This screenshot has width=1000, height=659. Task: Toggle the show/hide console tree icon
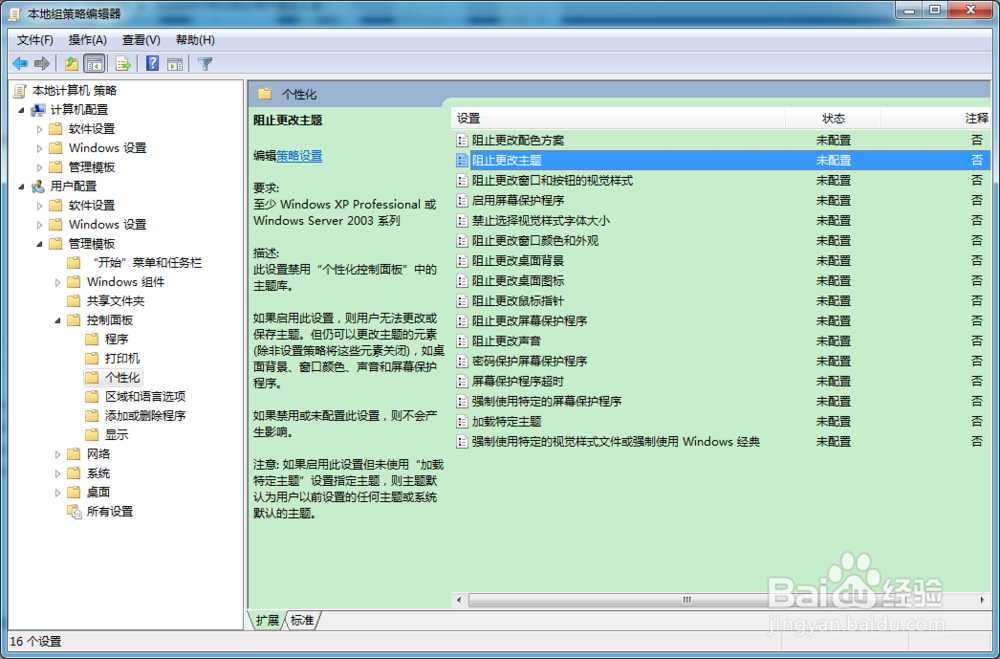(94, 64)
